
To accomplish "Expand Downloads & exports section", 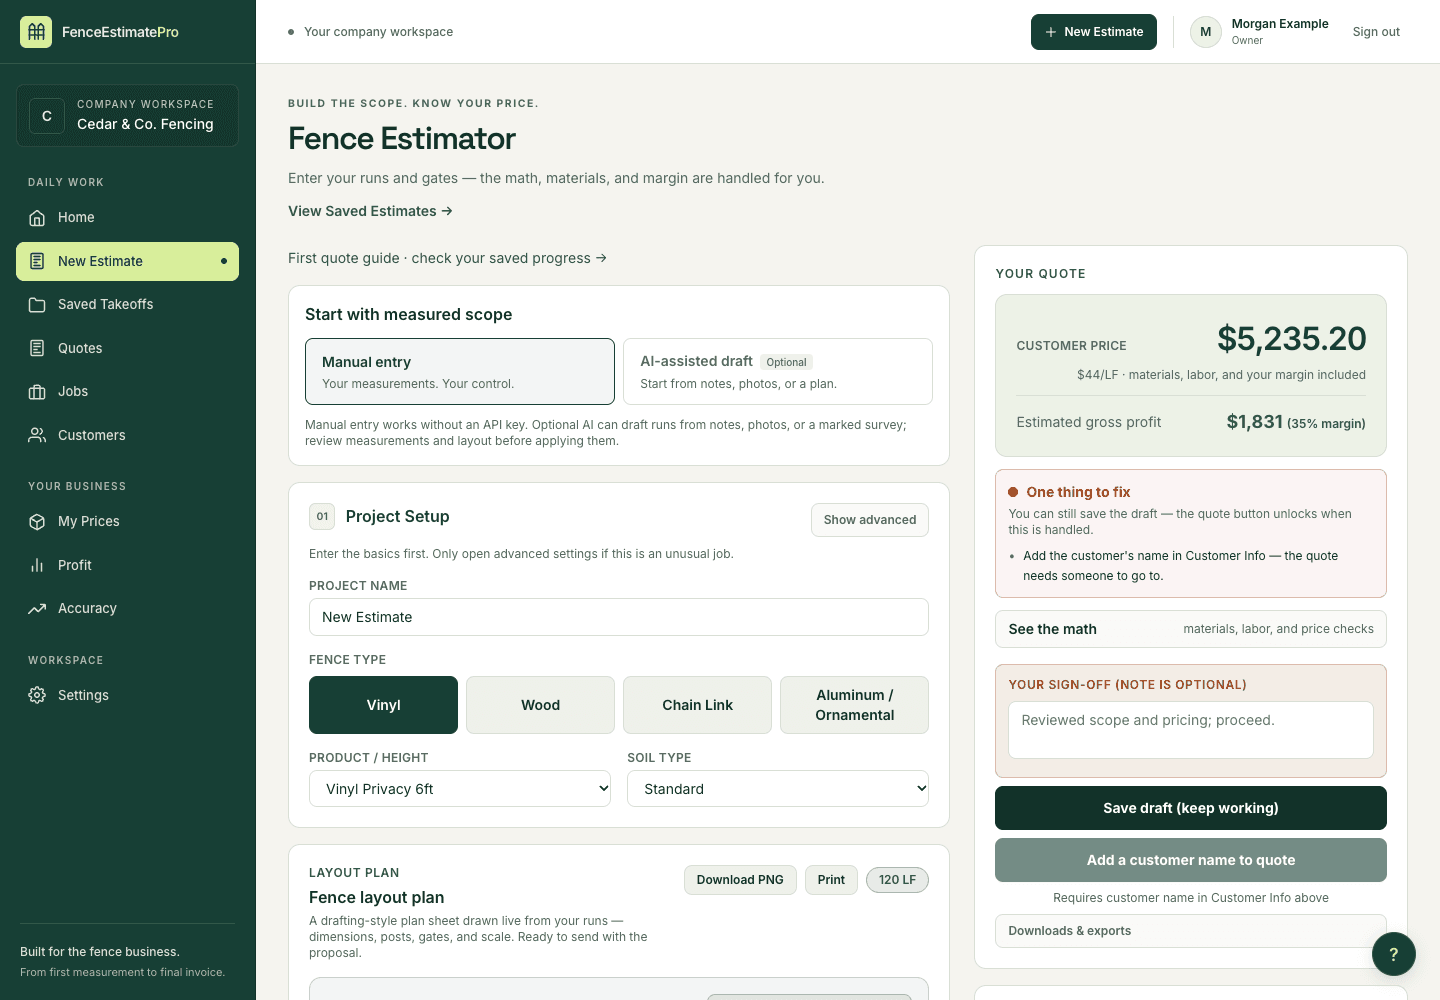I will (x=1191, y=931).
